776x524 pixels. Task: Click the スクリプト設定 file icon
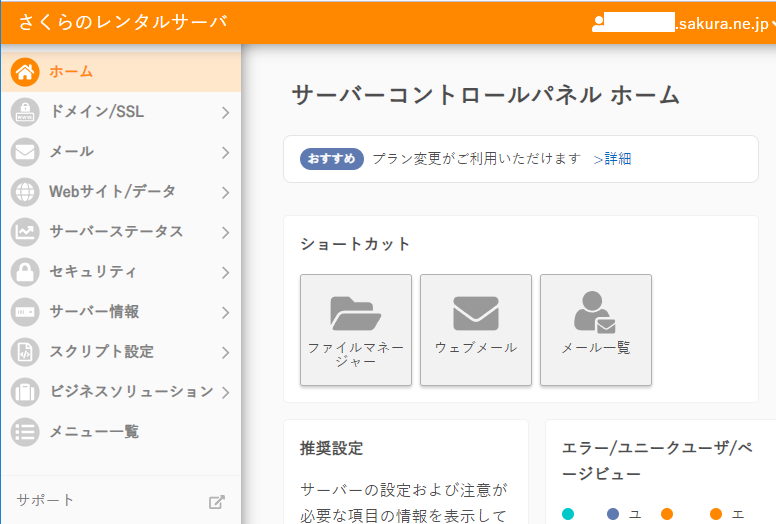(x=25, y=352)
